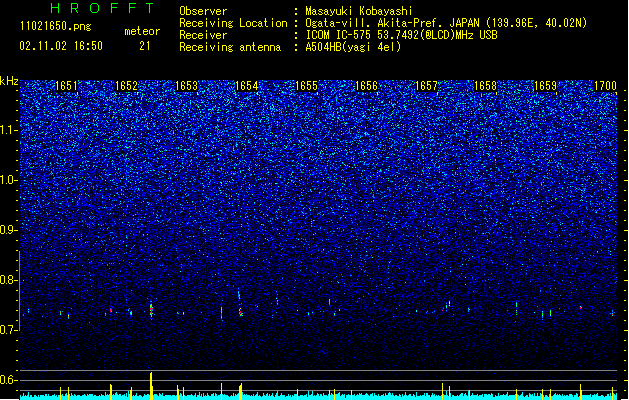Click the 1654 time marker
Viewport: 629px width, 400px height.
pos(246,86)
